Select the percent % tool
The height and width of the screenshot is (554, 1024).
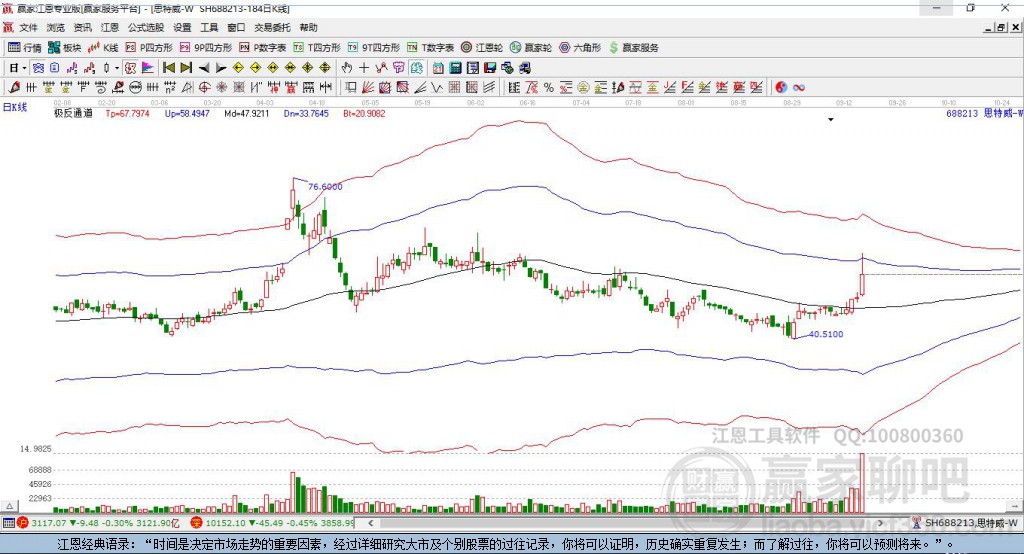(549, 87)
